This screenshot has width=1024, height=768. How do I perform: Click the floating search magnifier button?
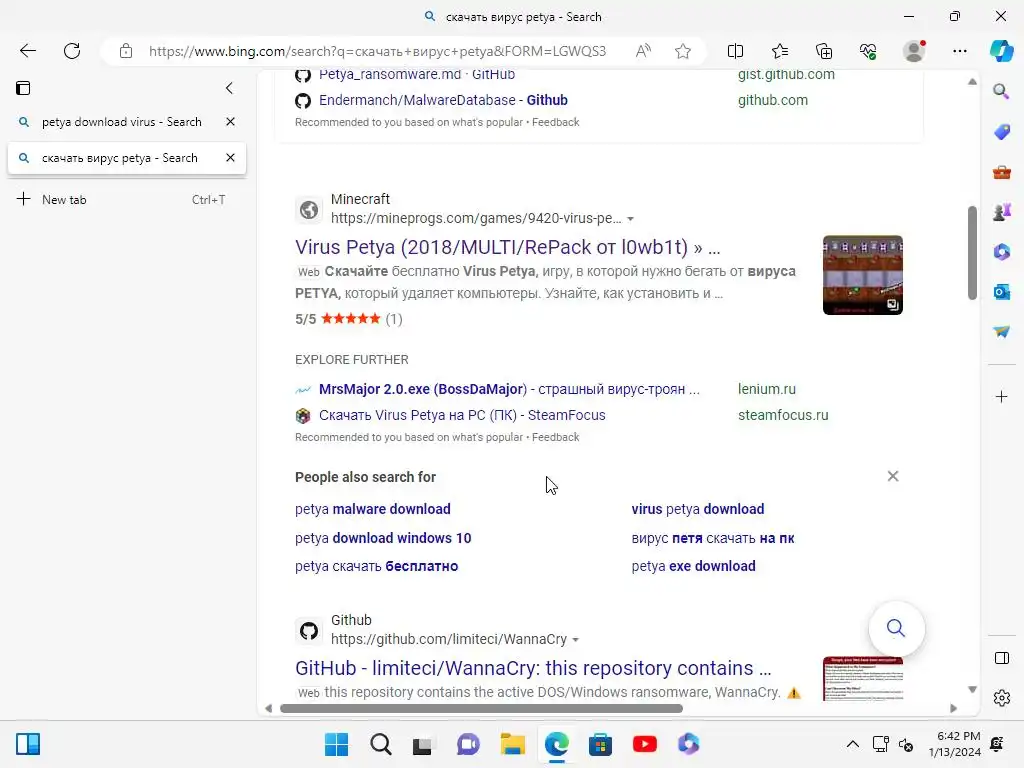(896, 628)
